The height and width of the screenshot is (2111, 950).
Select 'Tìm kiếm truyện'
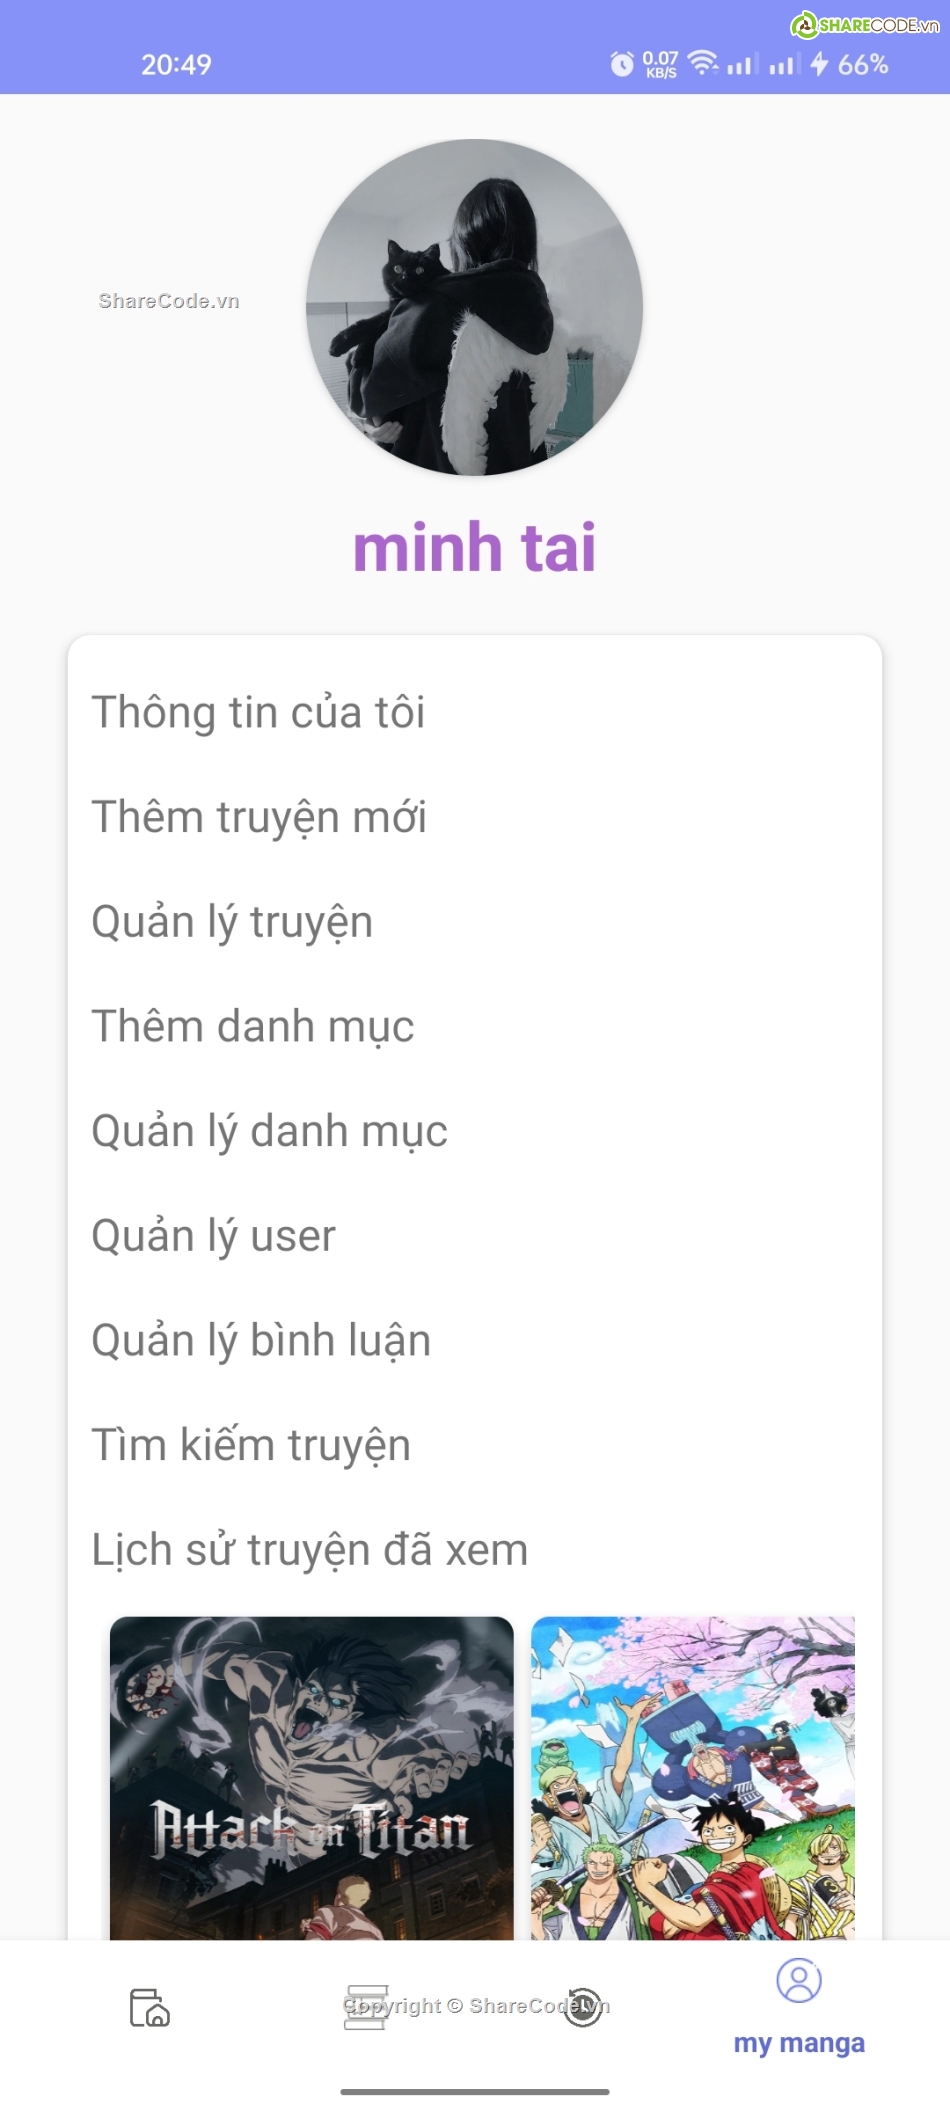[251, 1446]
